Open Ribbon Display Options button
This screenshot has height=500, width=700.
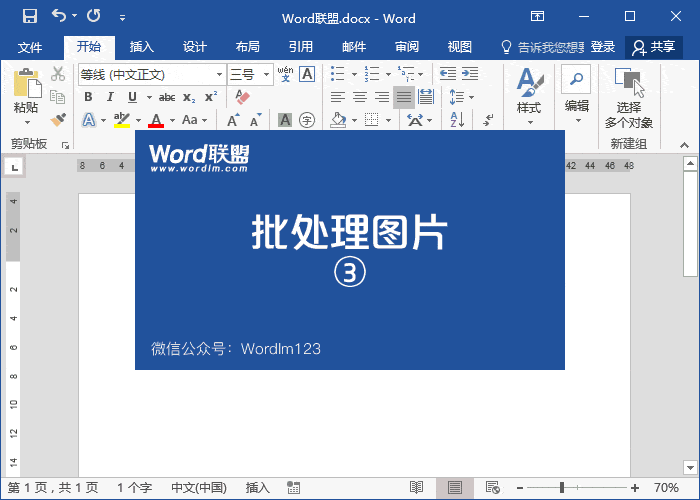tap(537, 17)
